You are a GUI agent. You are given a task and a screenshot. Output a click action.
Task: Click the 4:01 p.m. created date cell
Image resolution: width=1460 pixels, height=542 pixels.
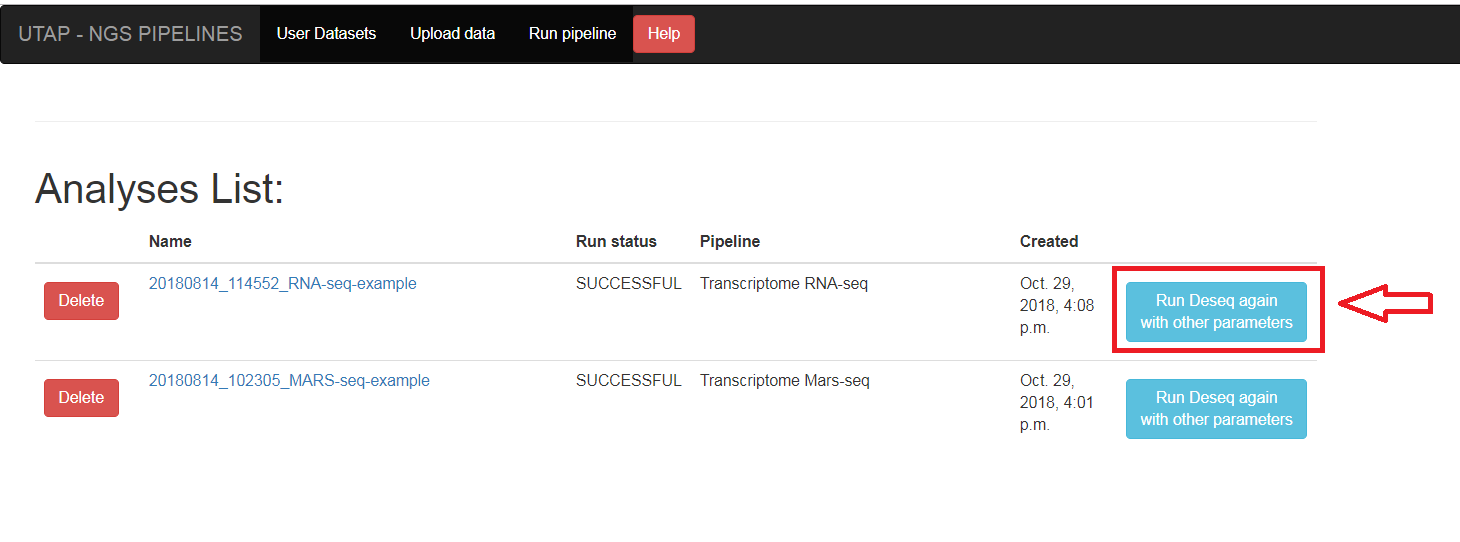pyautogui.click(x=1045, y=402)
